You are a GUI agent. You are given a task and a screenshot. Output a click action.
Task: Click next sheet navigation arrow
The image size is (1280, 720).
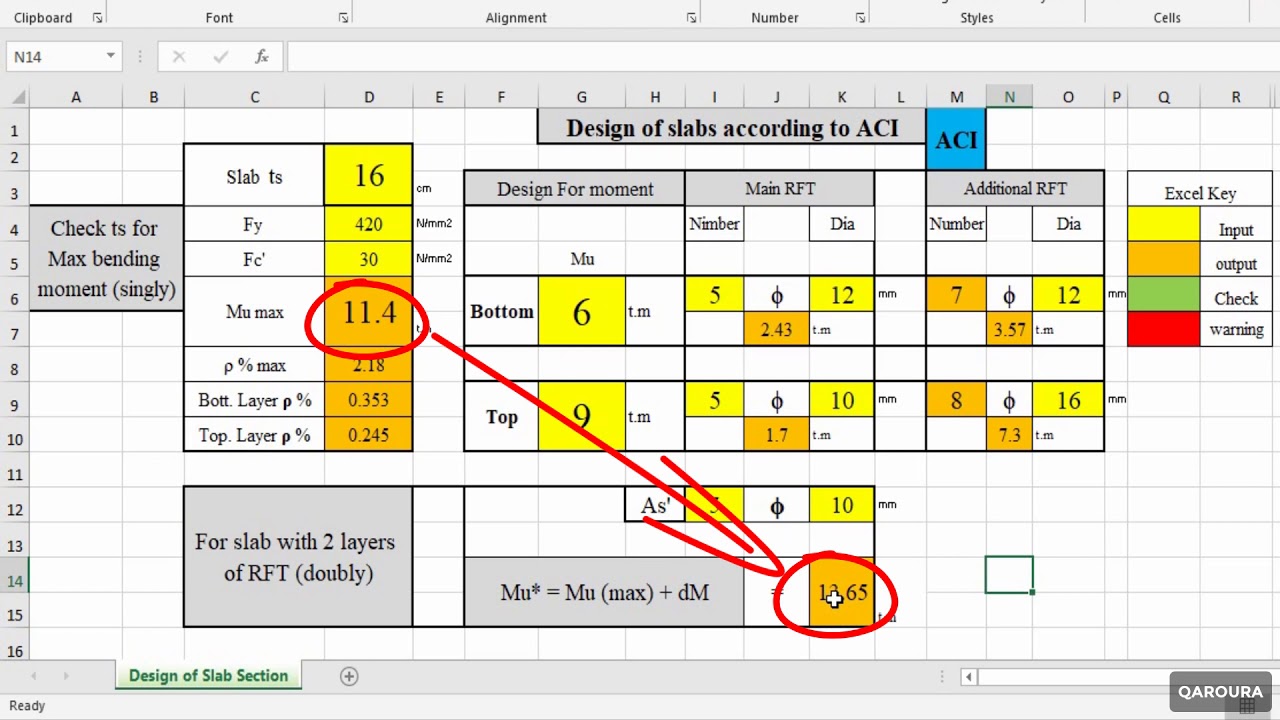66,676
